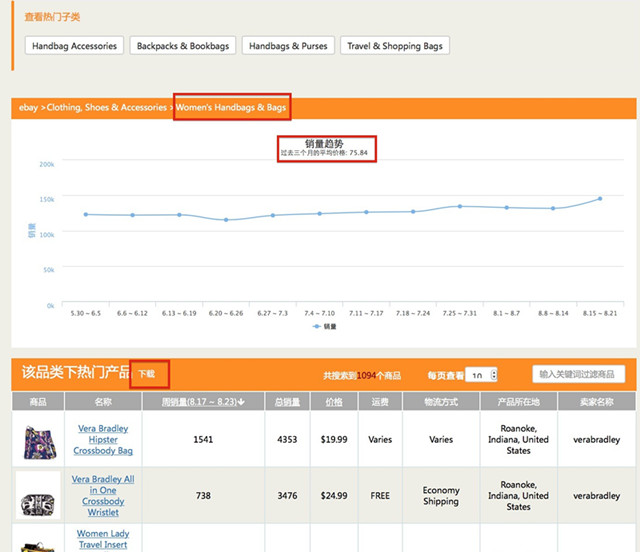Click the Crossbody Wristlet product thumbnail
The width and height of the screenshot is (640, 552).
[38, 495]
